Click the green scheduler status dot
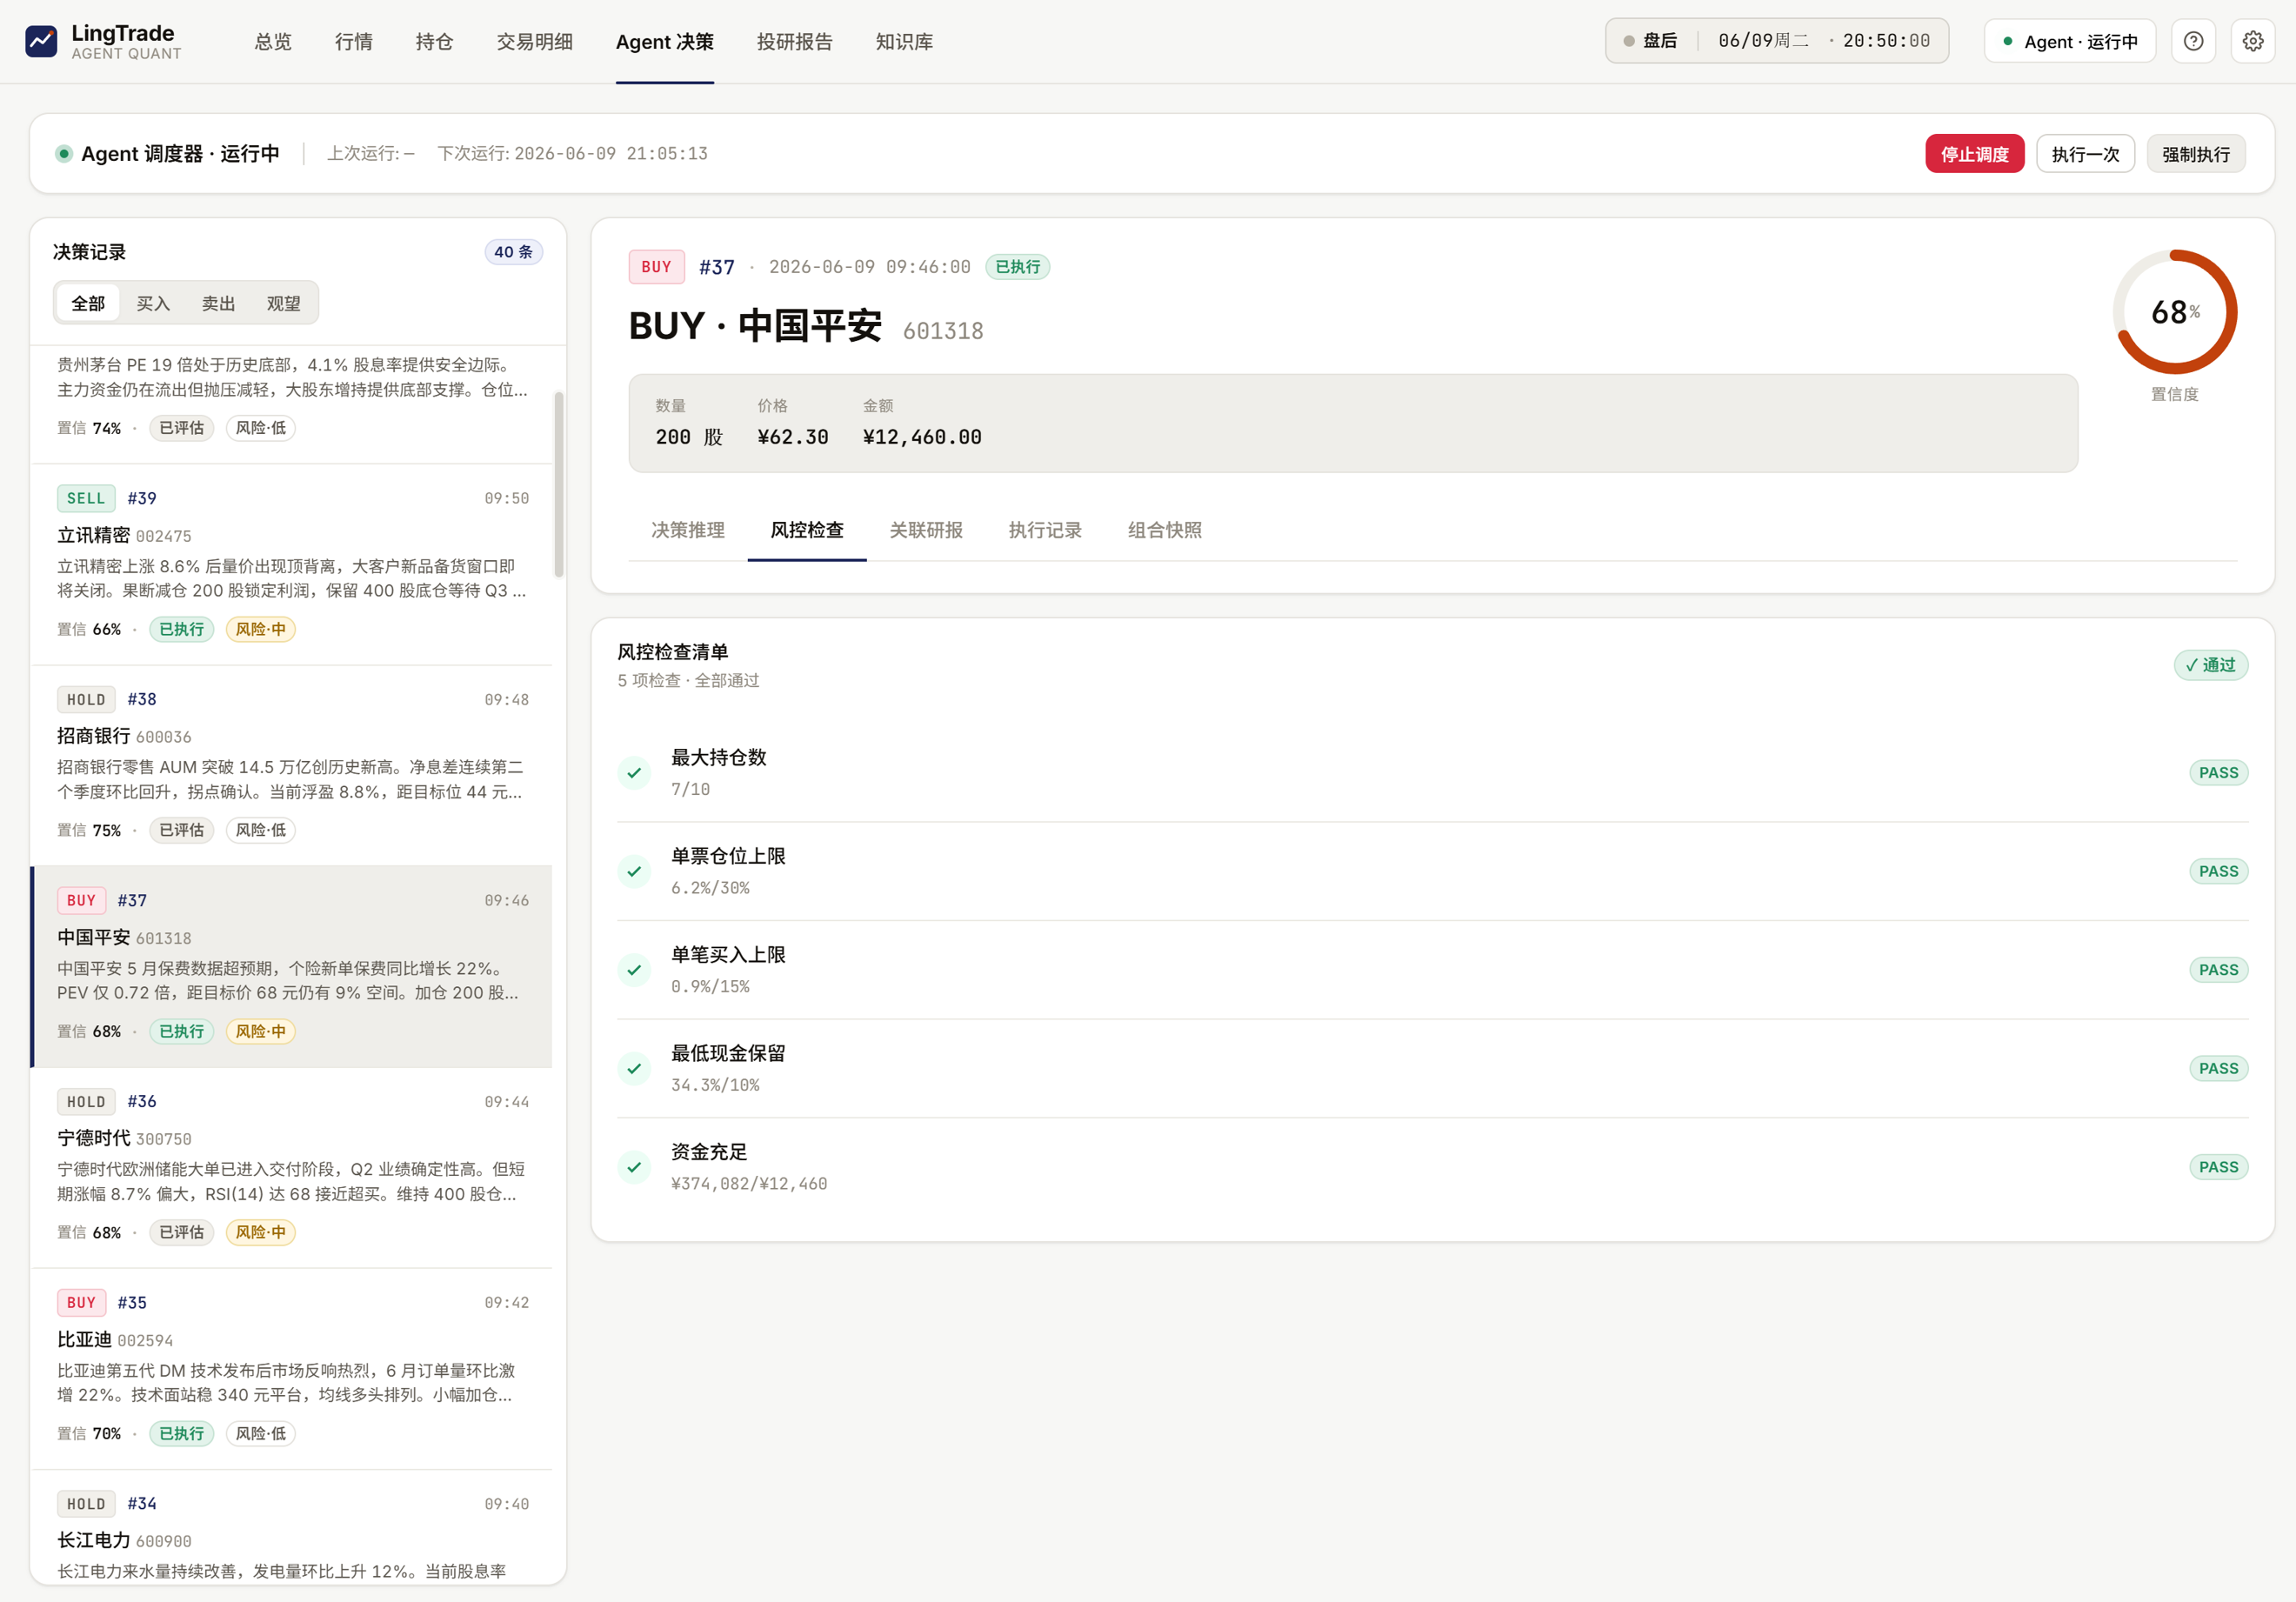 click(x=64, y=153)
